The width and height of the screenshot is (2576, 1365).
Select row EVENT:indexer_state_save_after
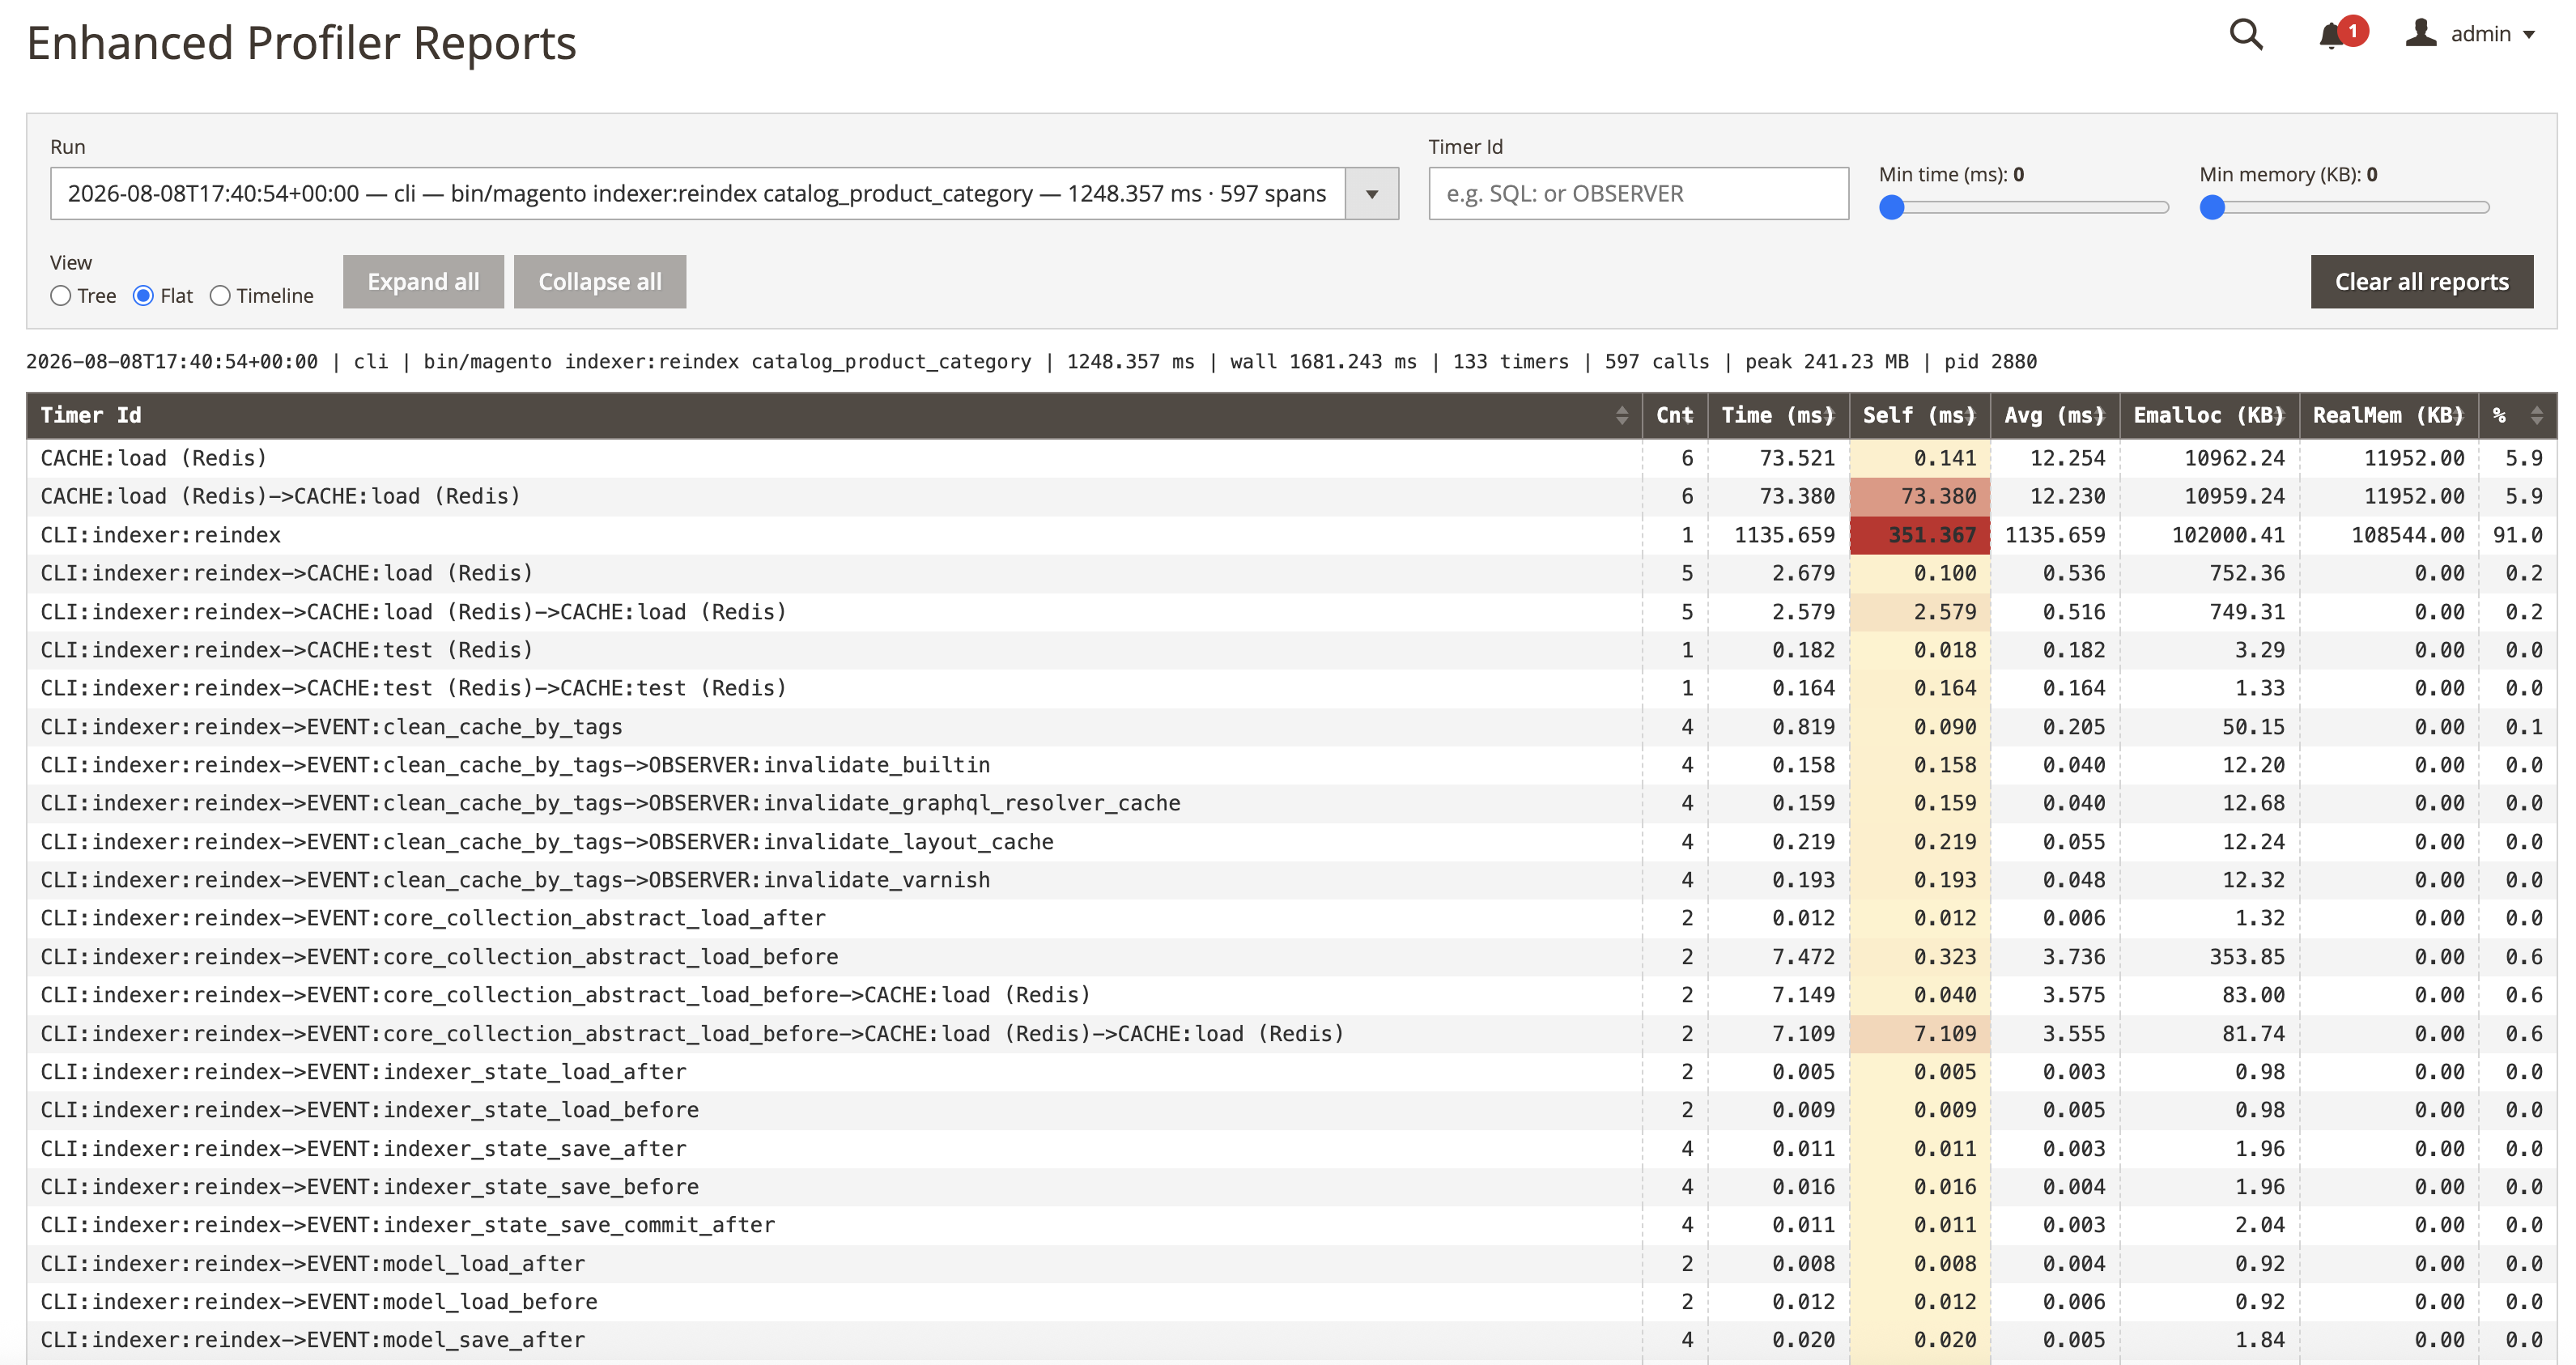tap(1291, 1149)
